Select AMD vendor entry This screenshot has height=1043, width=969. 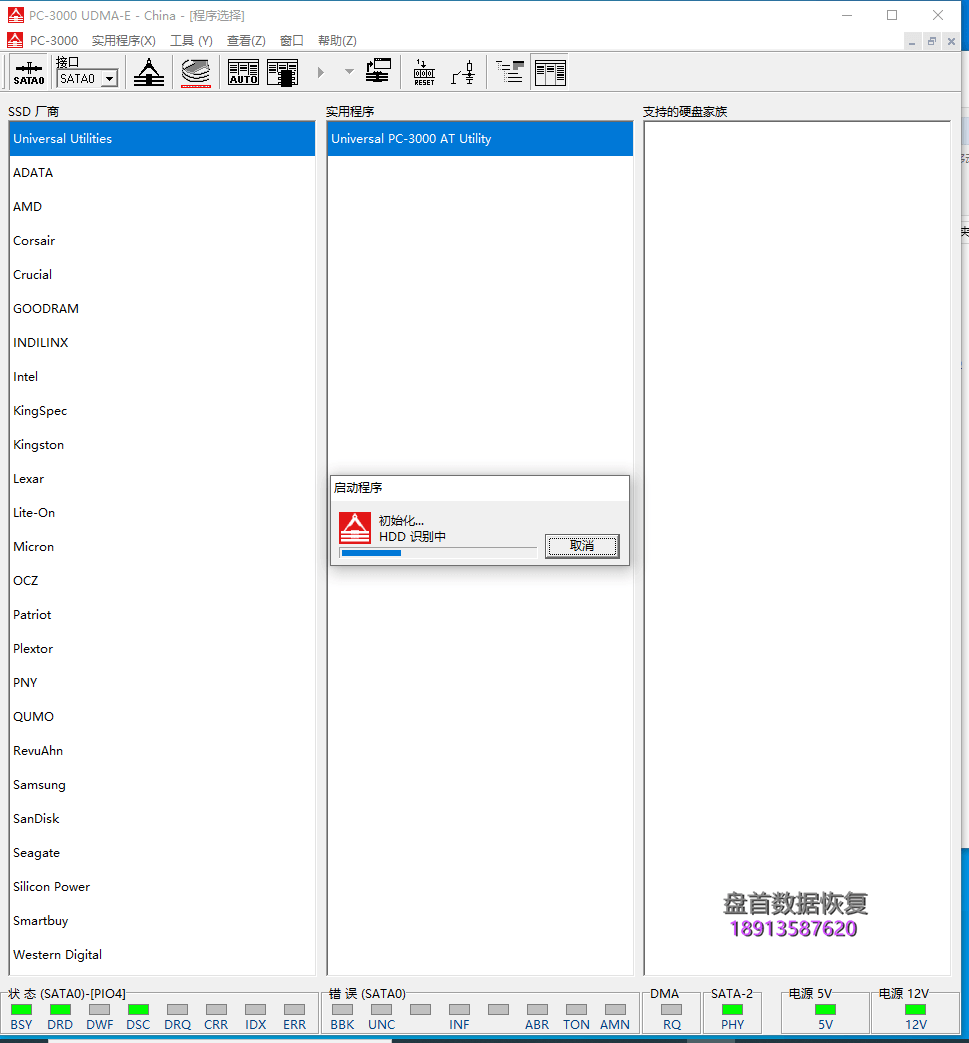click(162, 206)
